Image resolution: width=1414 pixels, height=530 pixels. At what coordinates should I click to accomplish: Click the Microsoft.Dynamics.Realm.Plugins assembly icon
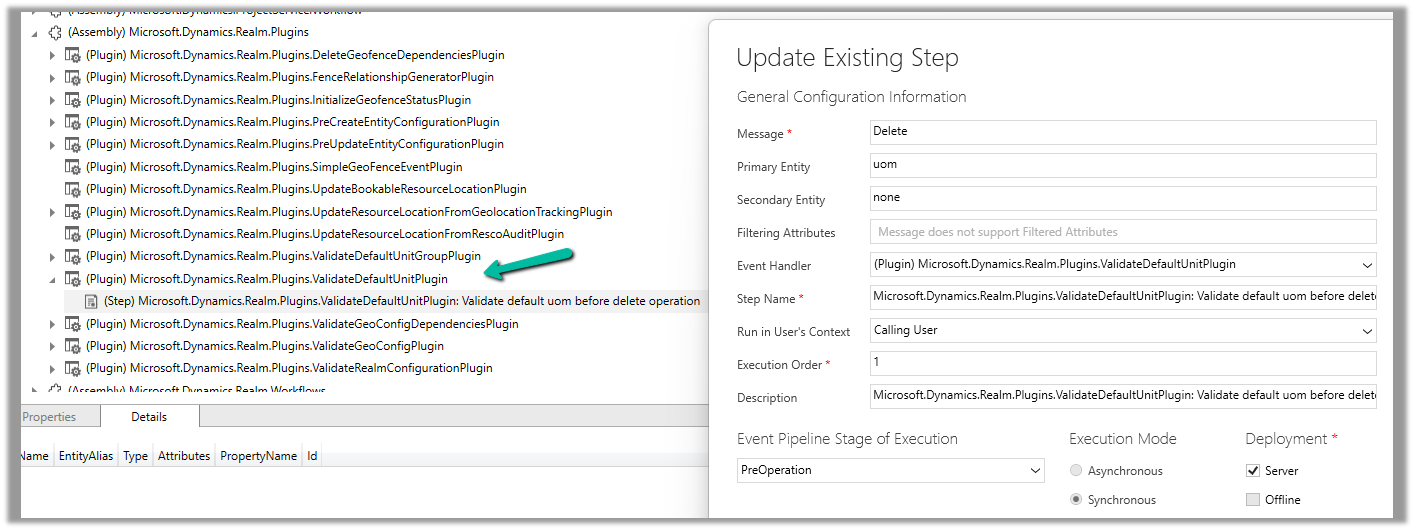(54, 32)
